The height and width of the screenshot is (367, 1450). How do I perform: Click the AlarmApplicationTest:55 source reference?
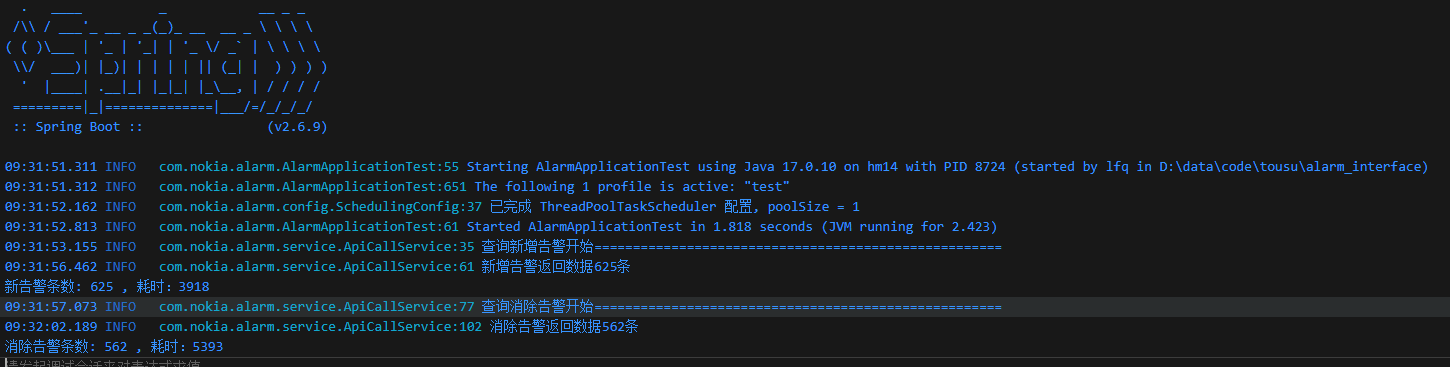pos(308,167)
